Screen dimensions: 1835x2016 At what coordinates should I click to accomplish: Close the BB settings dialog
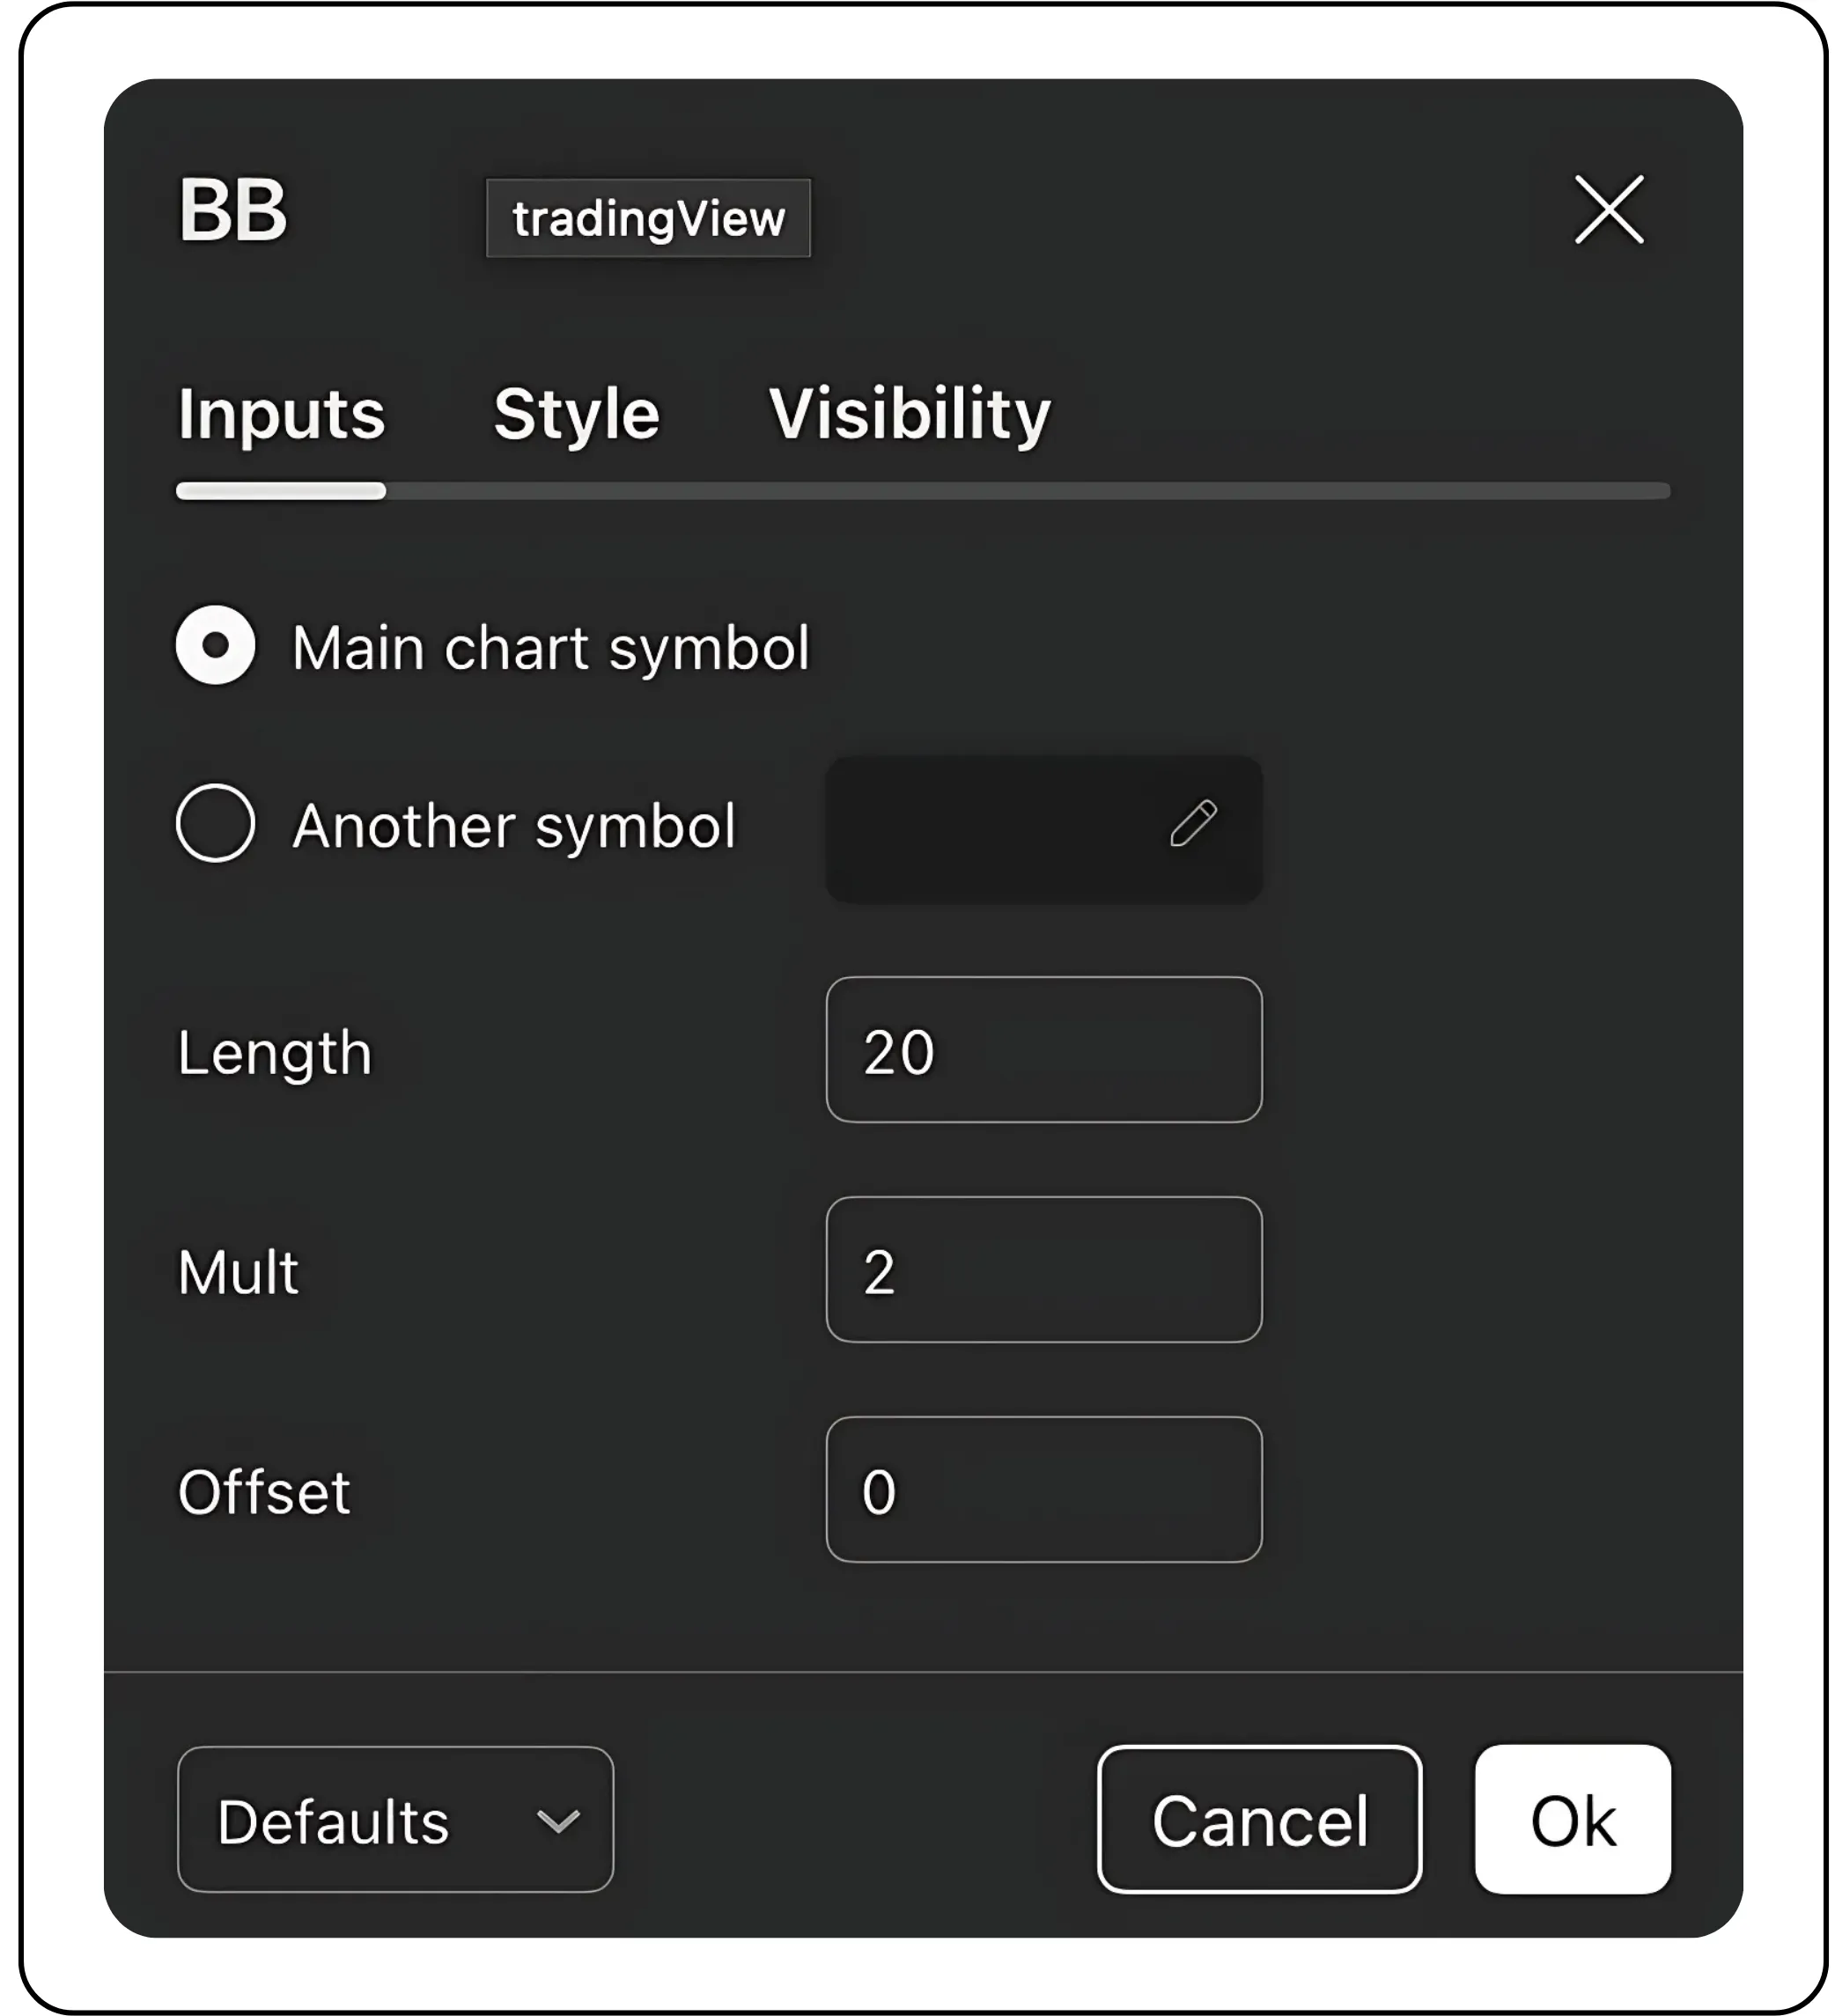tap(1608, 210)
